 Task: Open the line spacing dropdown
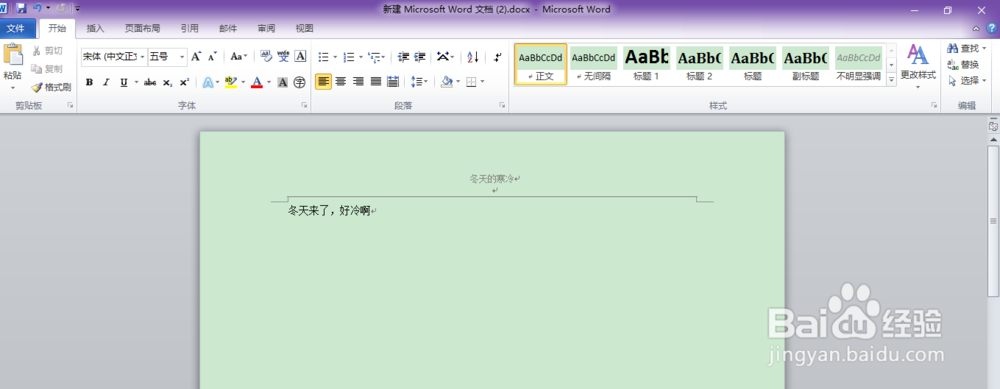click(x=418, y=82)
